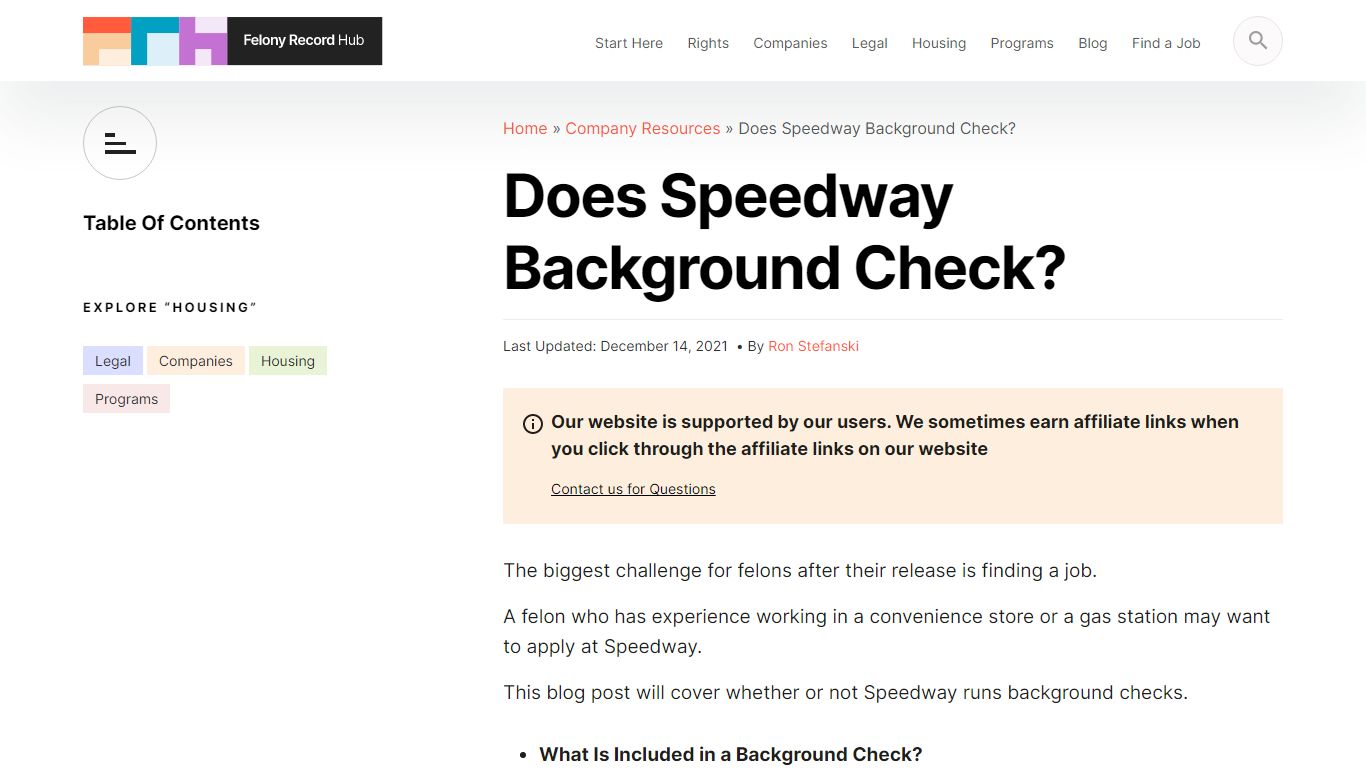Open the search magnifier icon
Screen dimensions: 1366x768
point(1257,41)
